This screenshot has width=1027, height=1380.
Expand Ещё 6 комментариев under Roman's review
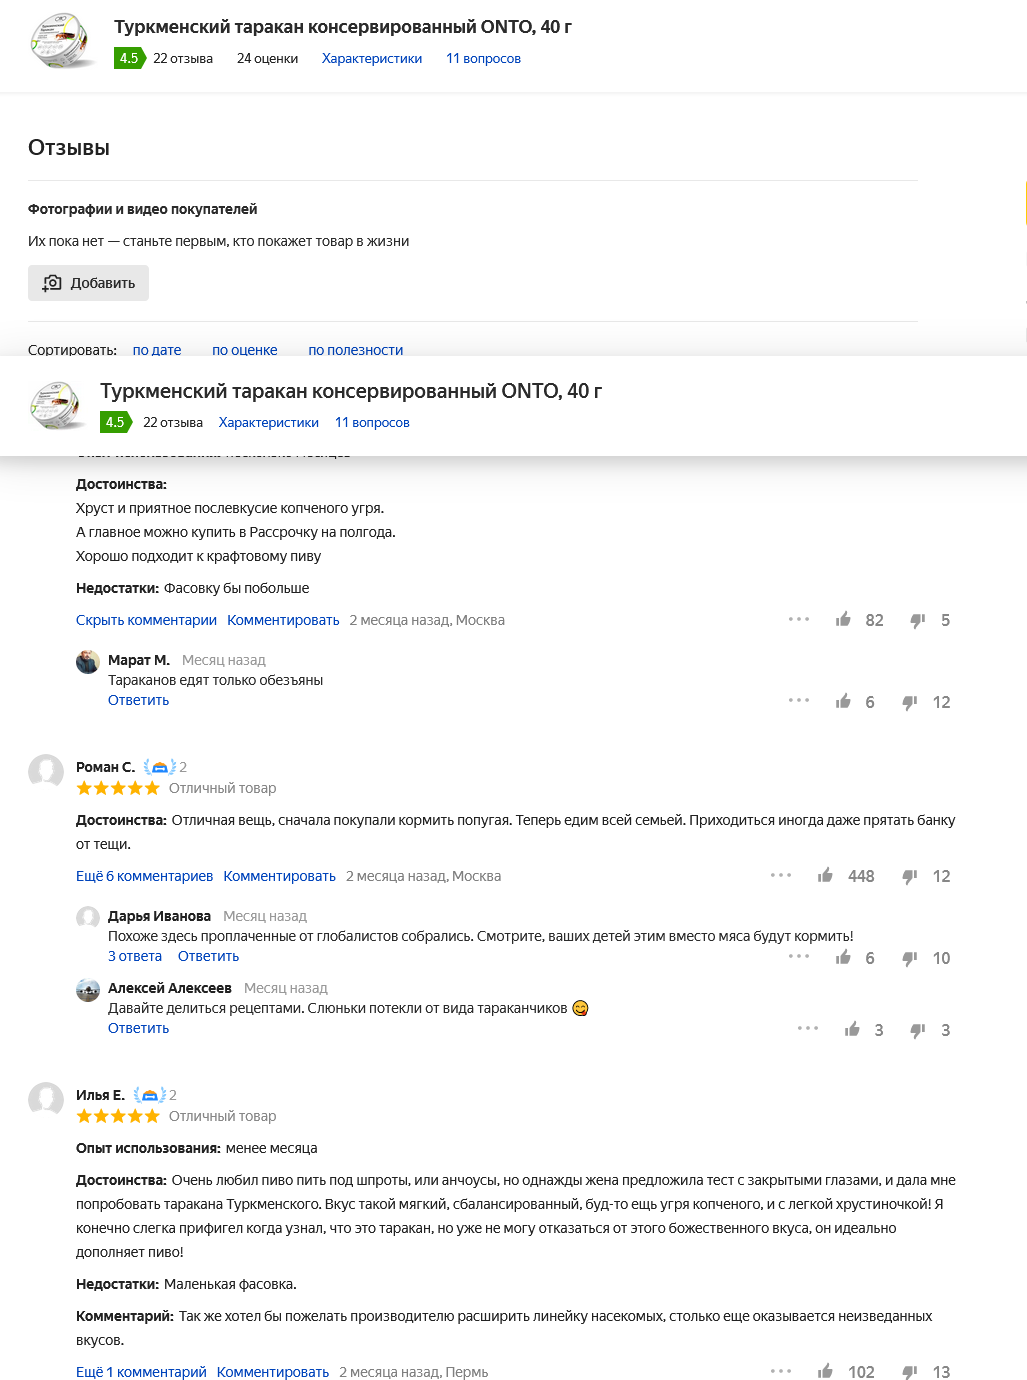point(144,876)
